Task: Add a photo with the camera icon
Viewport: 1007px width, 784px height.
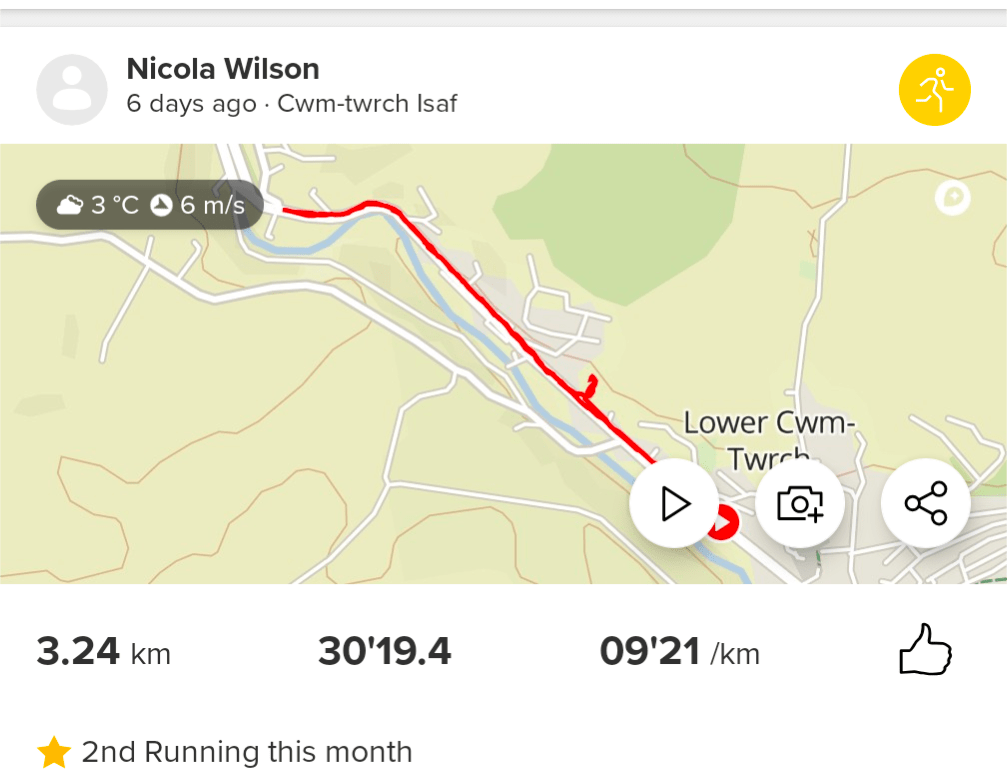Action: pyautogui.click(x=799, y=503)
